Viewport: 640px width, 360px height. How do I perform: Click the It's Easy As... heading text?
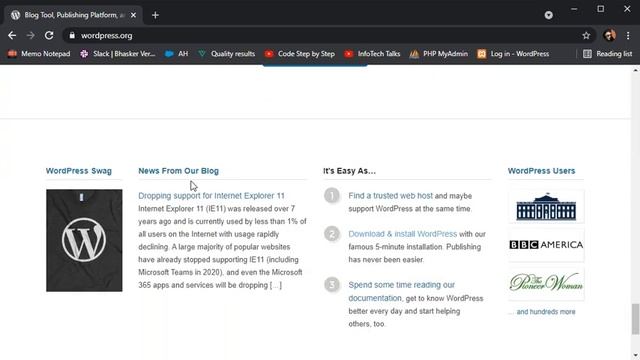(349, 171)
